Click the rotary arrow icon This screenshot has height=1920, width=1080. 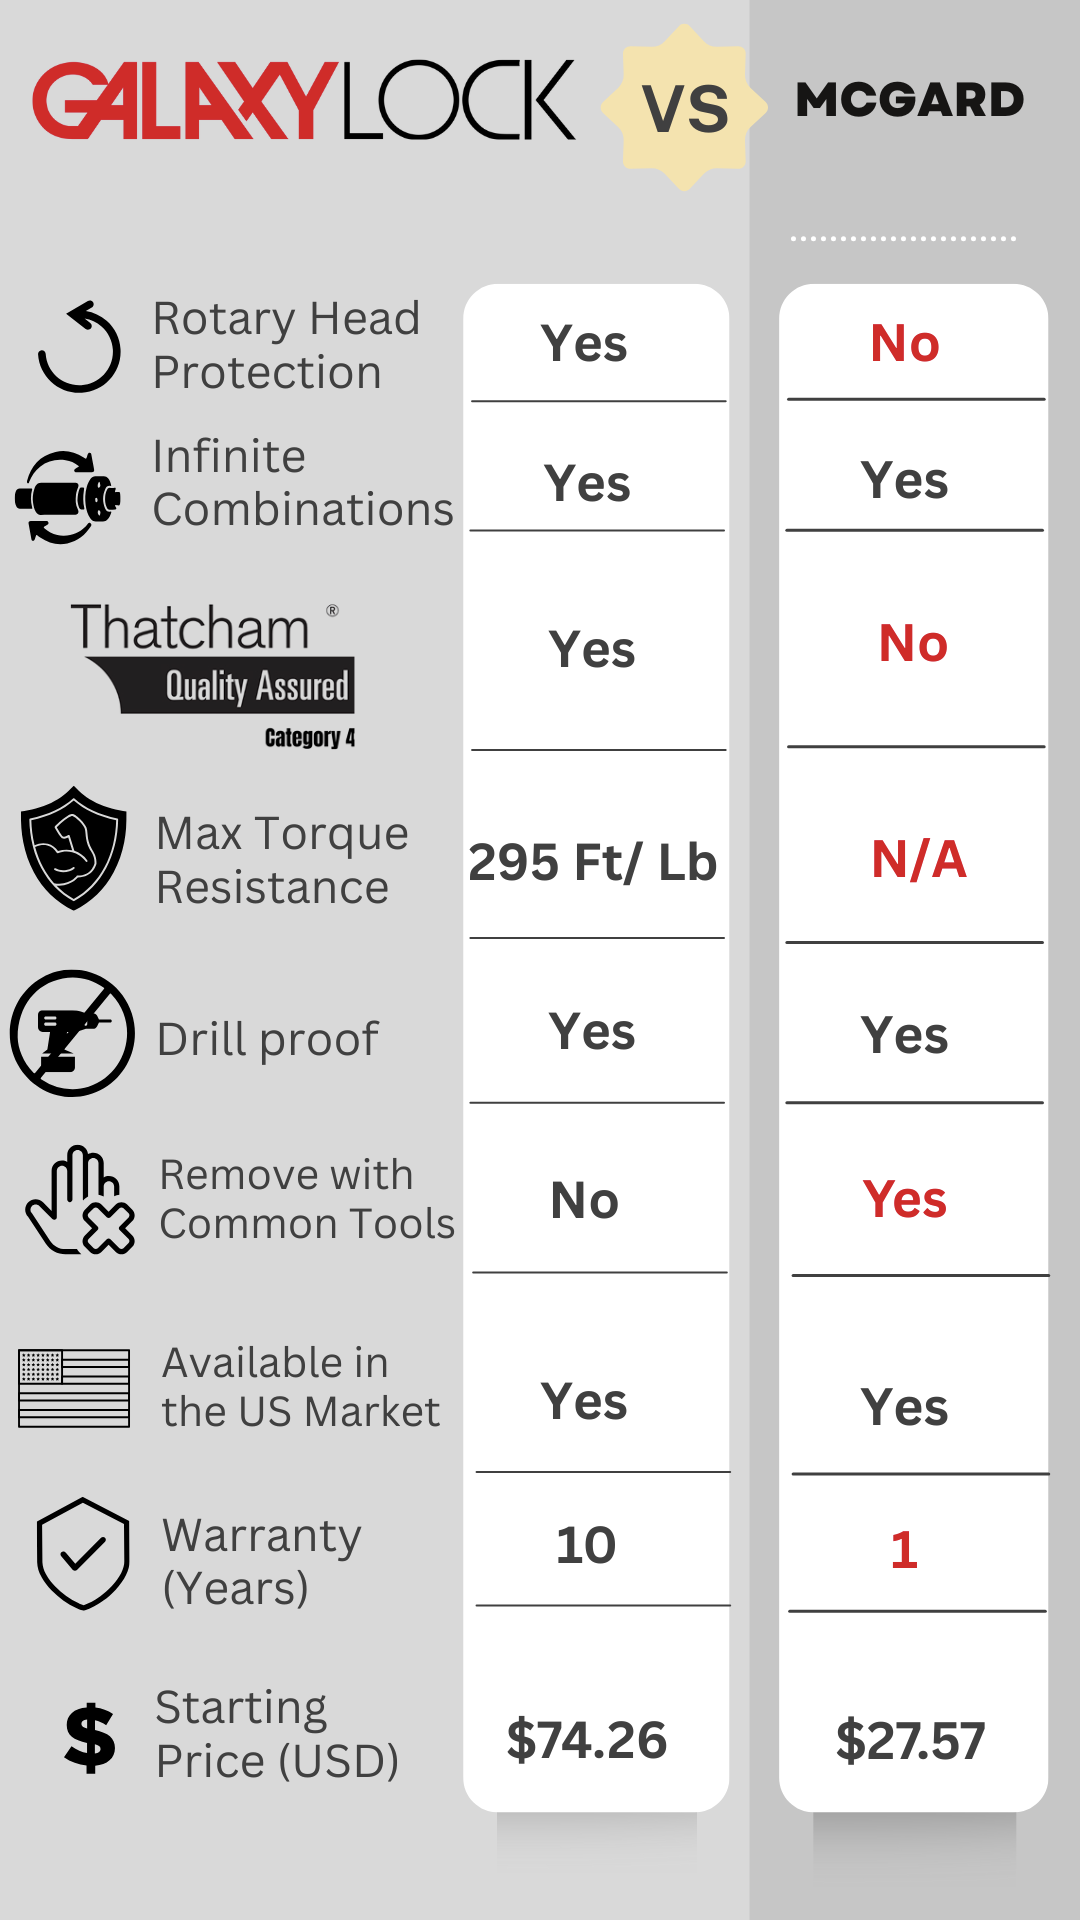[79, 346]
